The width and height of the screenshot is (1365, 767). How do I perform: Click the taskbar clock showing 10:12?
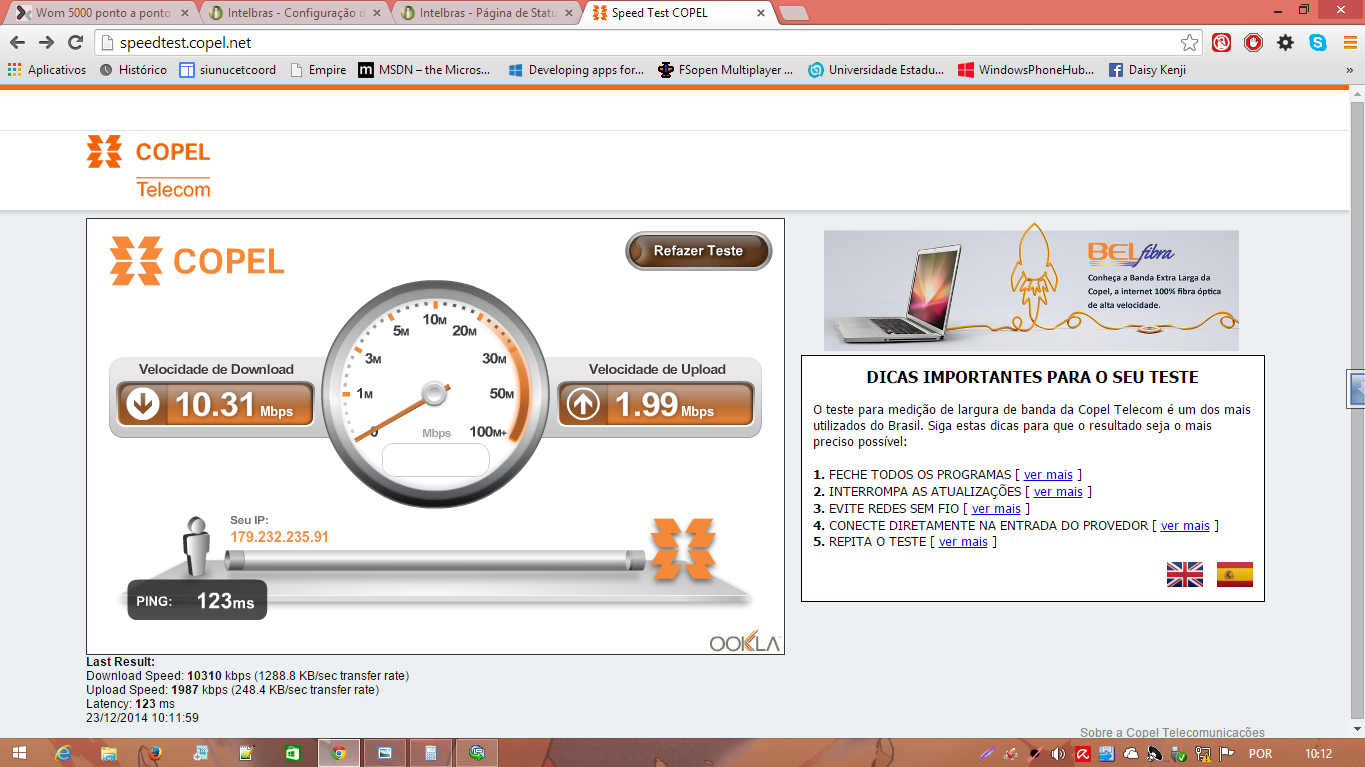coord(1318,753)
